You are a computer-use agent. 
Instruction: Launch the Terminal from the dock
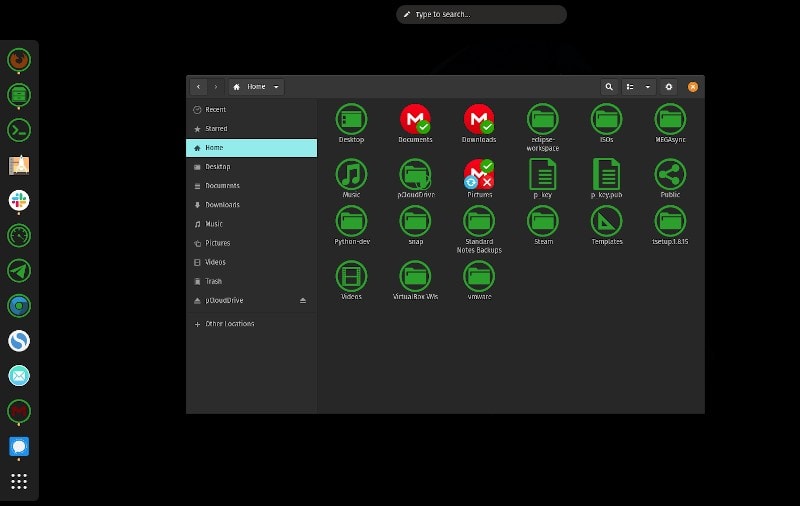click(19, 130)
